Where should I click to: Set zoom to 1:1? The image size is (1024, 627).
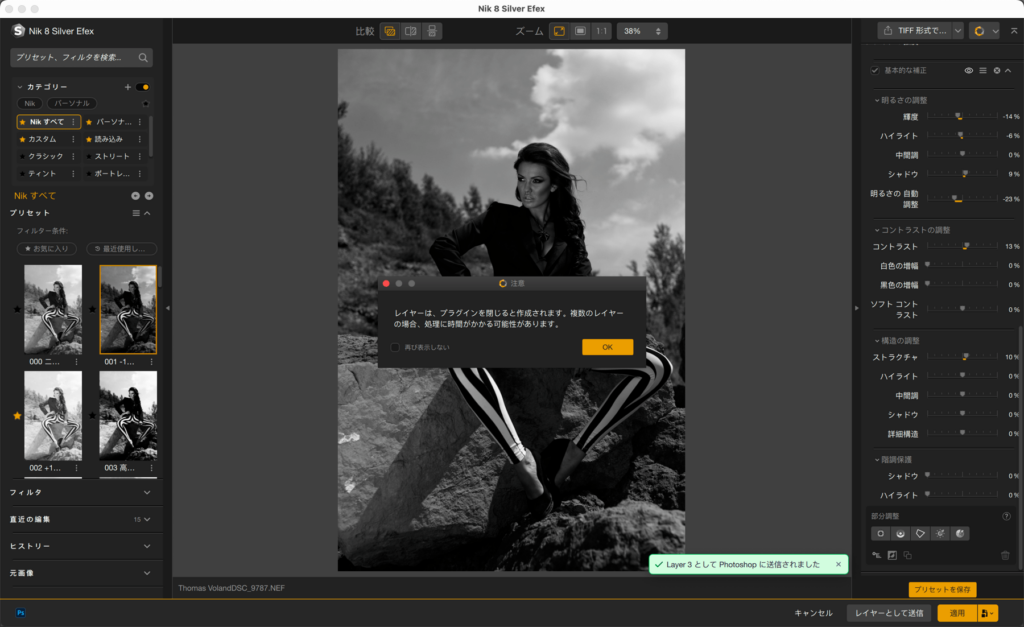601,31
